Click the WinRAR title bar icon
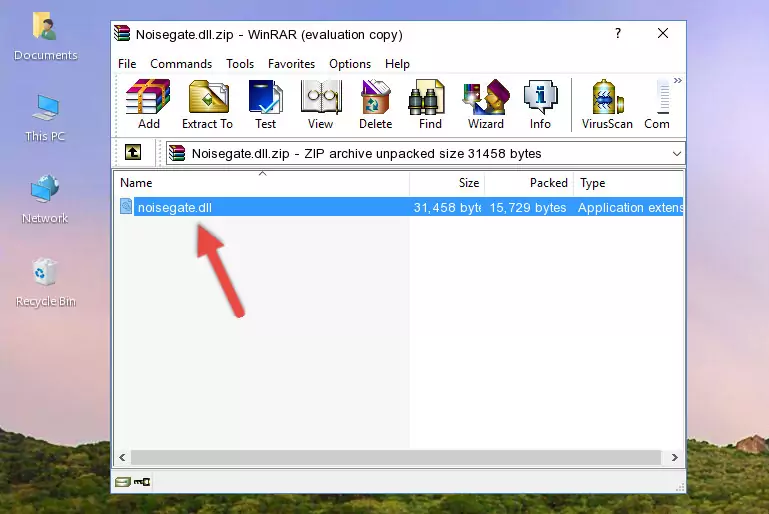The height and width of the screenshot is (514, 769). point(122,33)
